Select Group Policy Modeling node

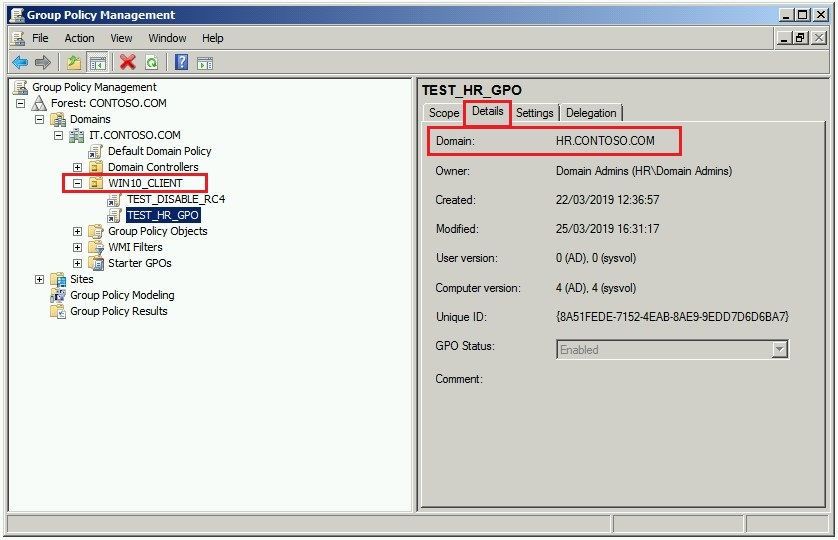[122, 295]
